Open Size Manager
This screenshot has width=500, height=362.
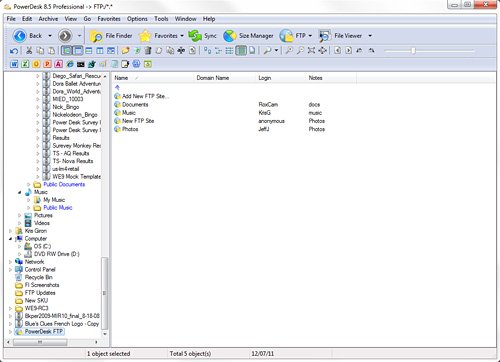(248, 36)
